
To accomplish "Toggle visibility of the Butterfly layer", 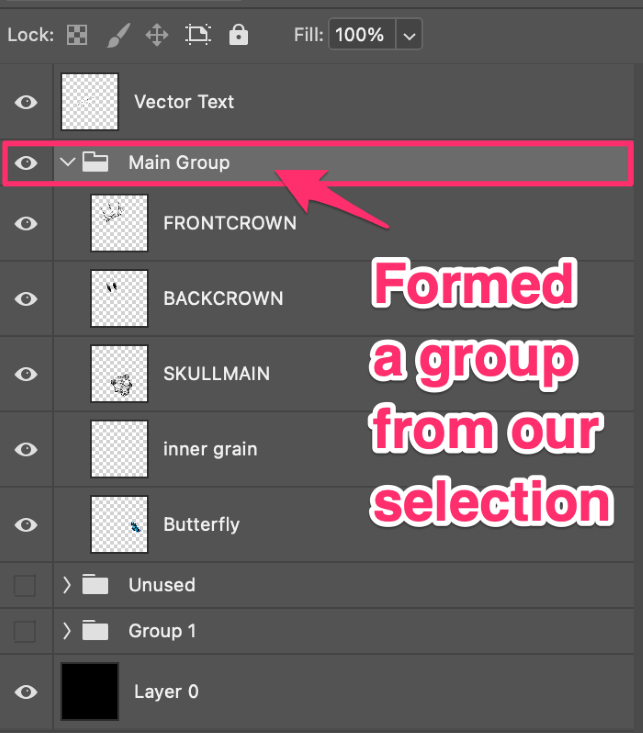I will [x=26, y=525].
